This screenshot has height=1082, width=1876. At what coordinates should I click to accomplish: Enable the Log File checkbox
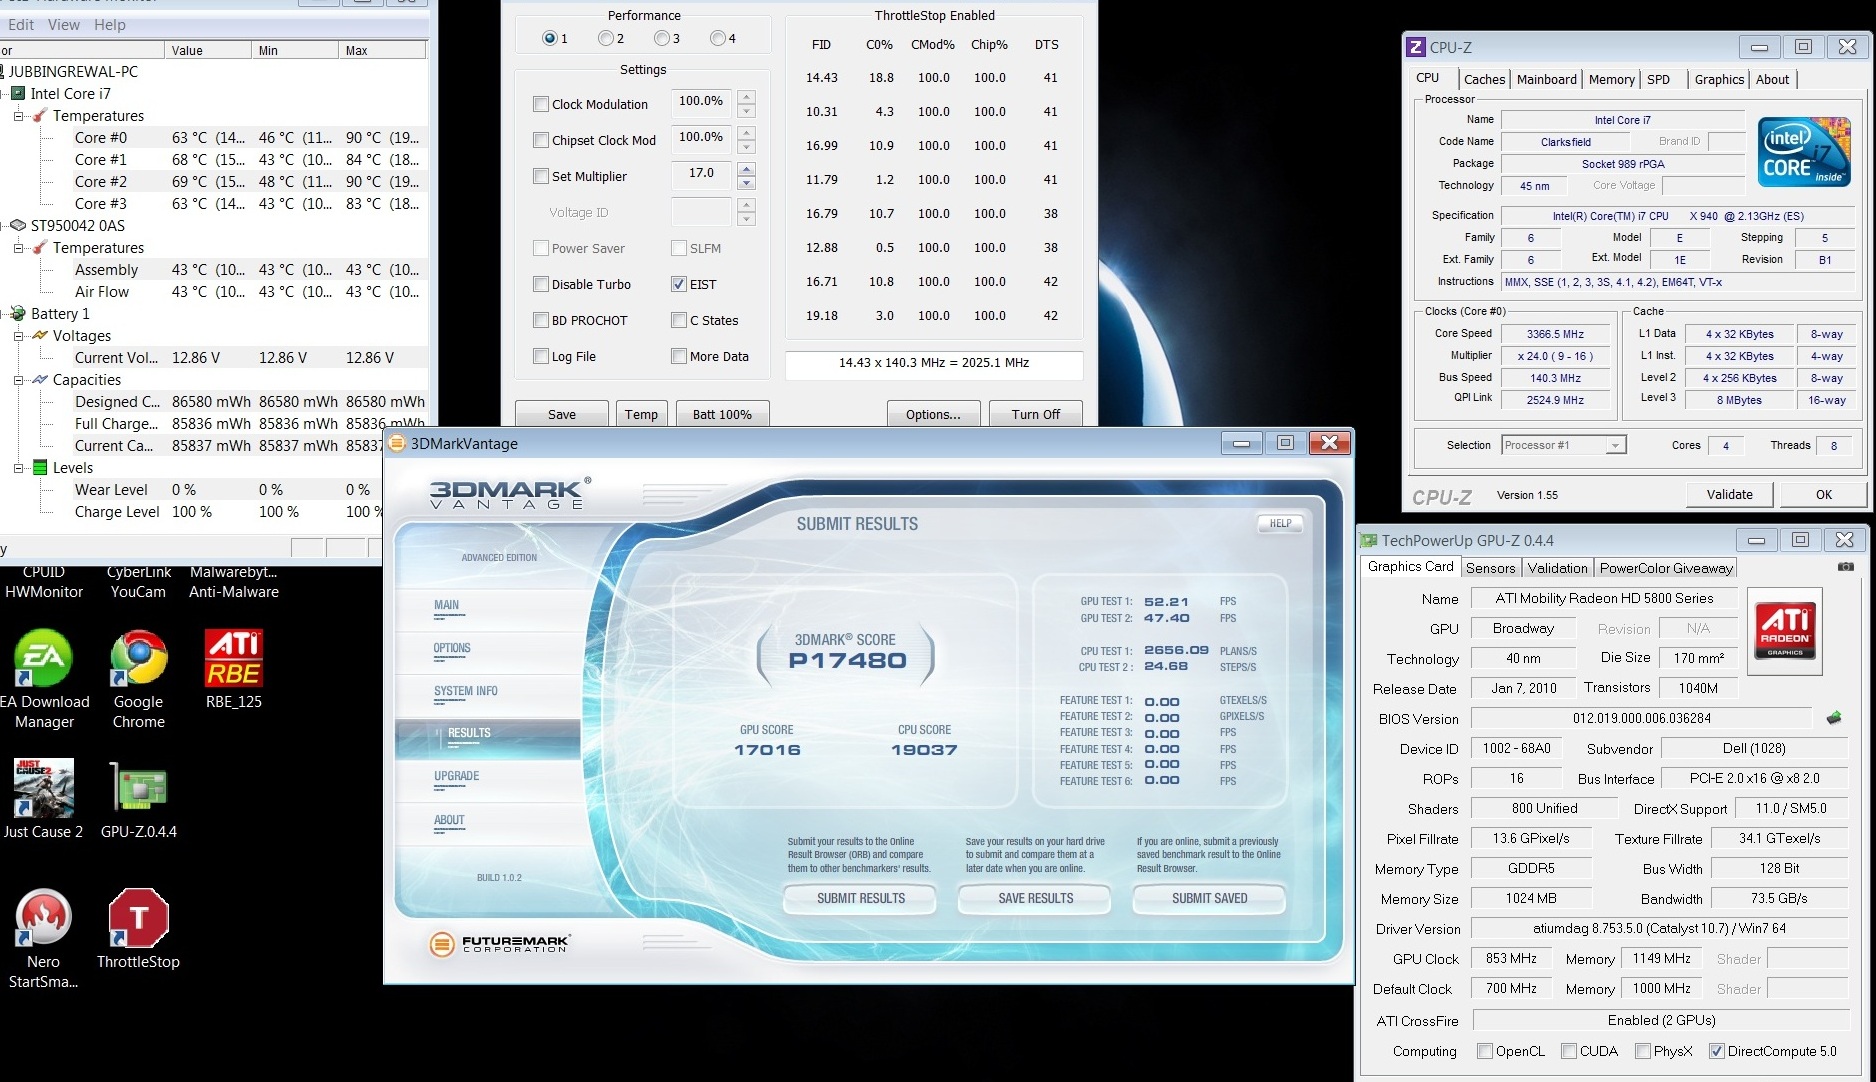coord(541,356)
